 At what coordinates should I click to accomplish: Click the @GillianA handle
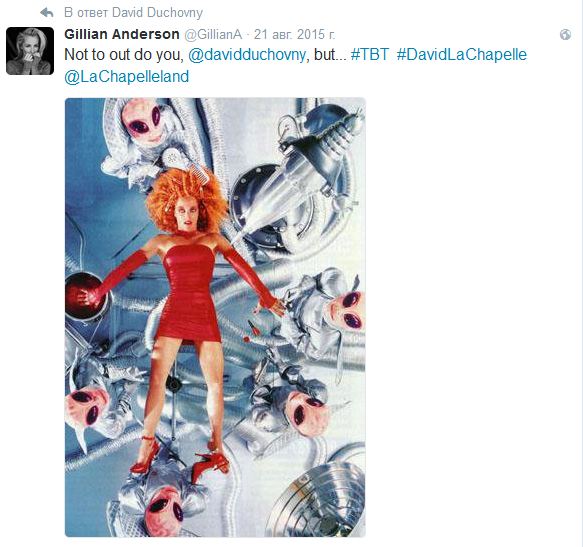point(213,35)
